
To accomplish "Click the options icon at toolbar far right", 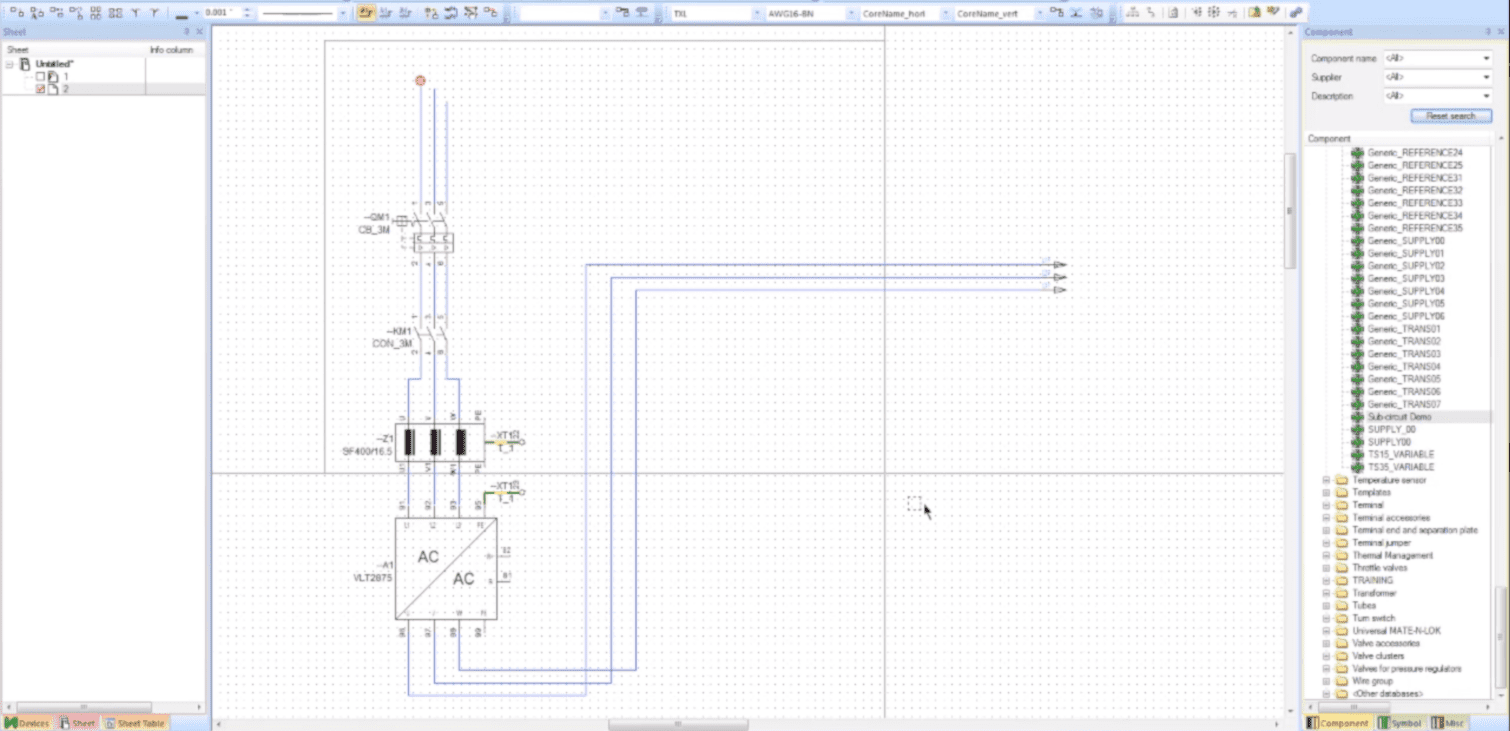I will pyautogui.click(x=1296, y=13).
